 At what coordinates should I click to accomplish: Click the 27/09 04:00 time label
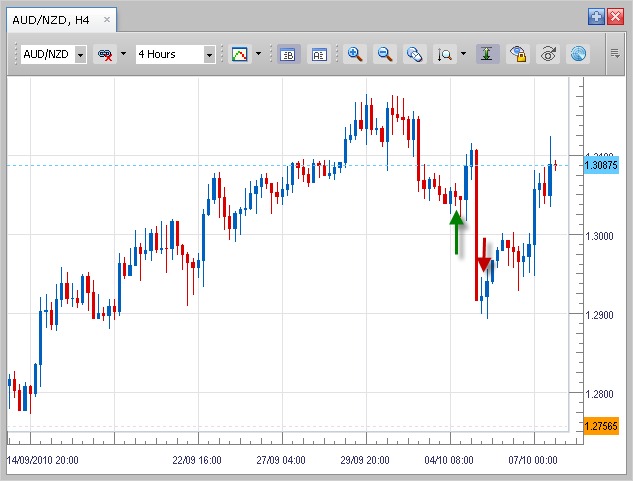[x=281, y=460]
